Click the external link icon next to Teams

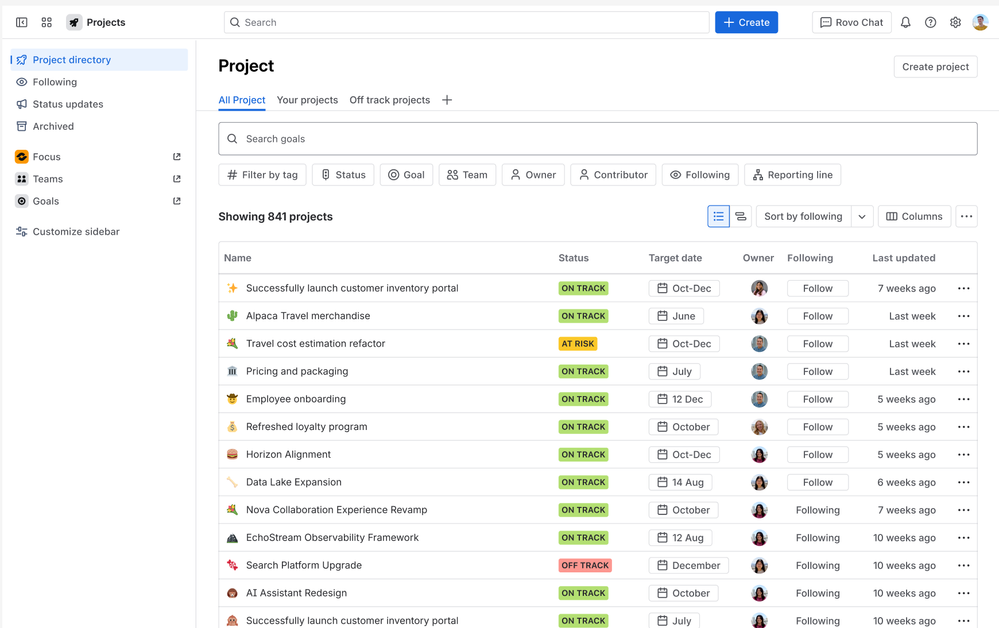point(176,179)
